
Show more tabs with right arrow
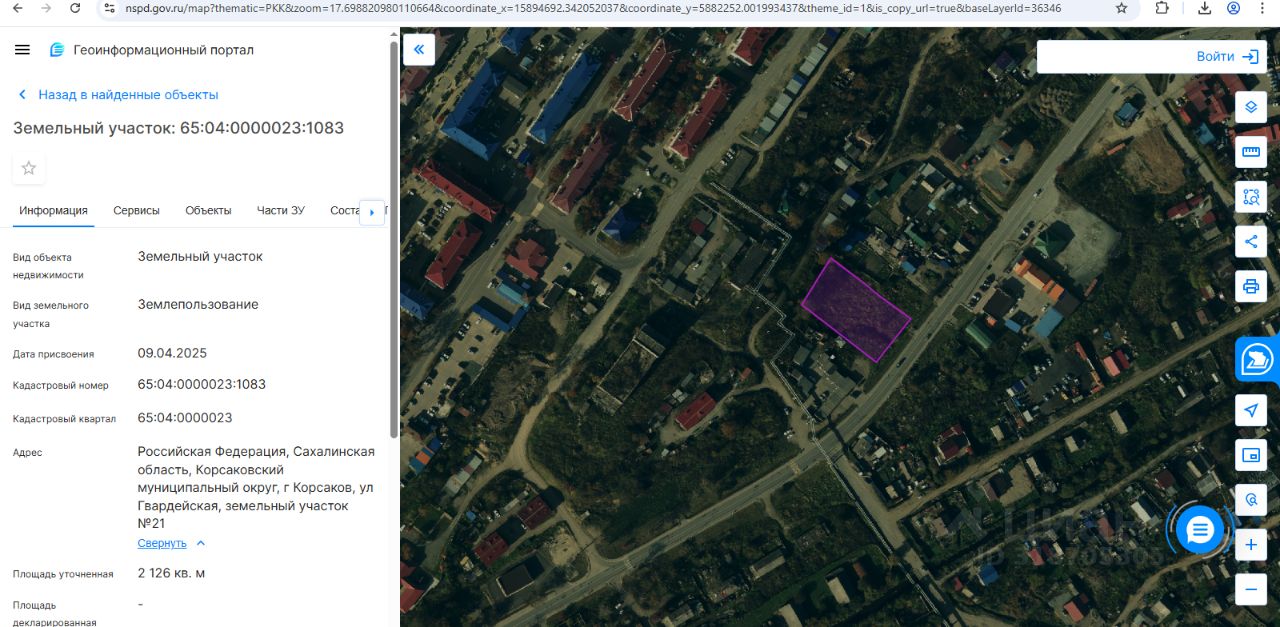[x=372, y=212]
